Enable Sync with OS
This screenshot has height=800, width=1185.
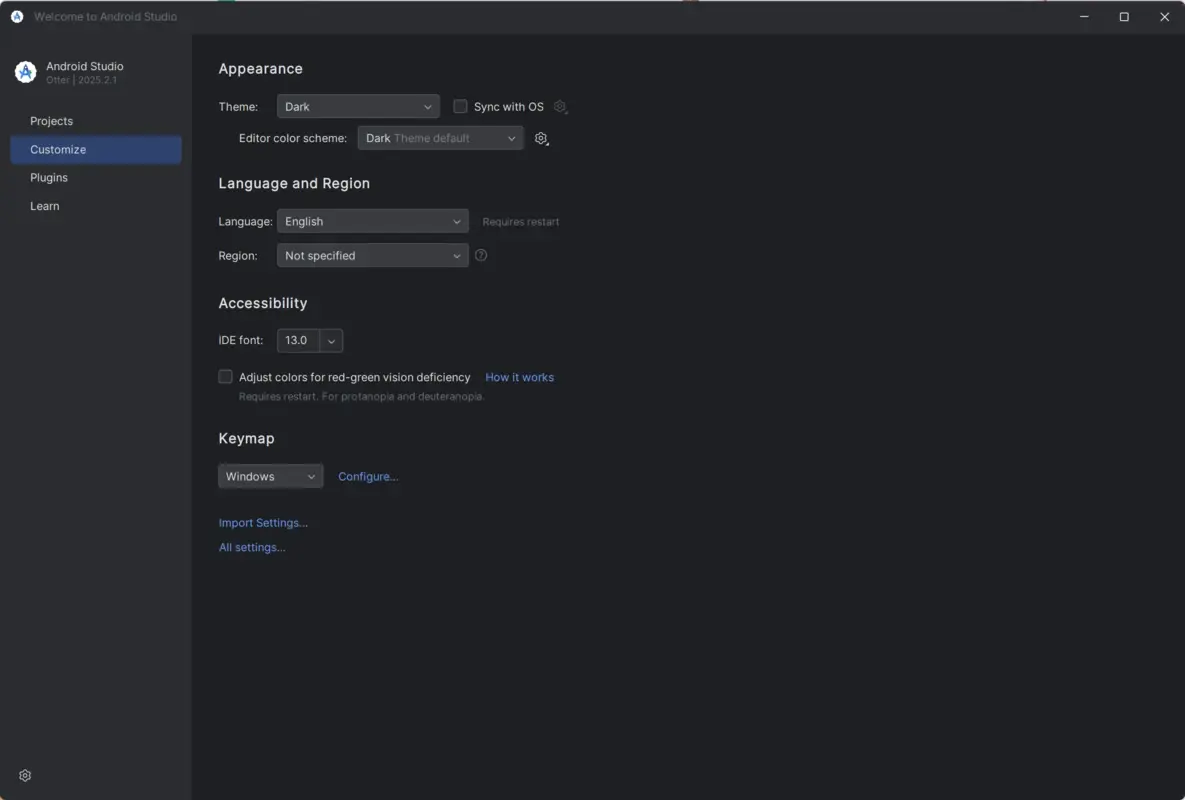460,106
